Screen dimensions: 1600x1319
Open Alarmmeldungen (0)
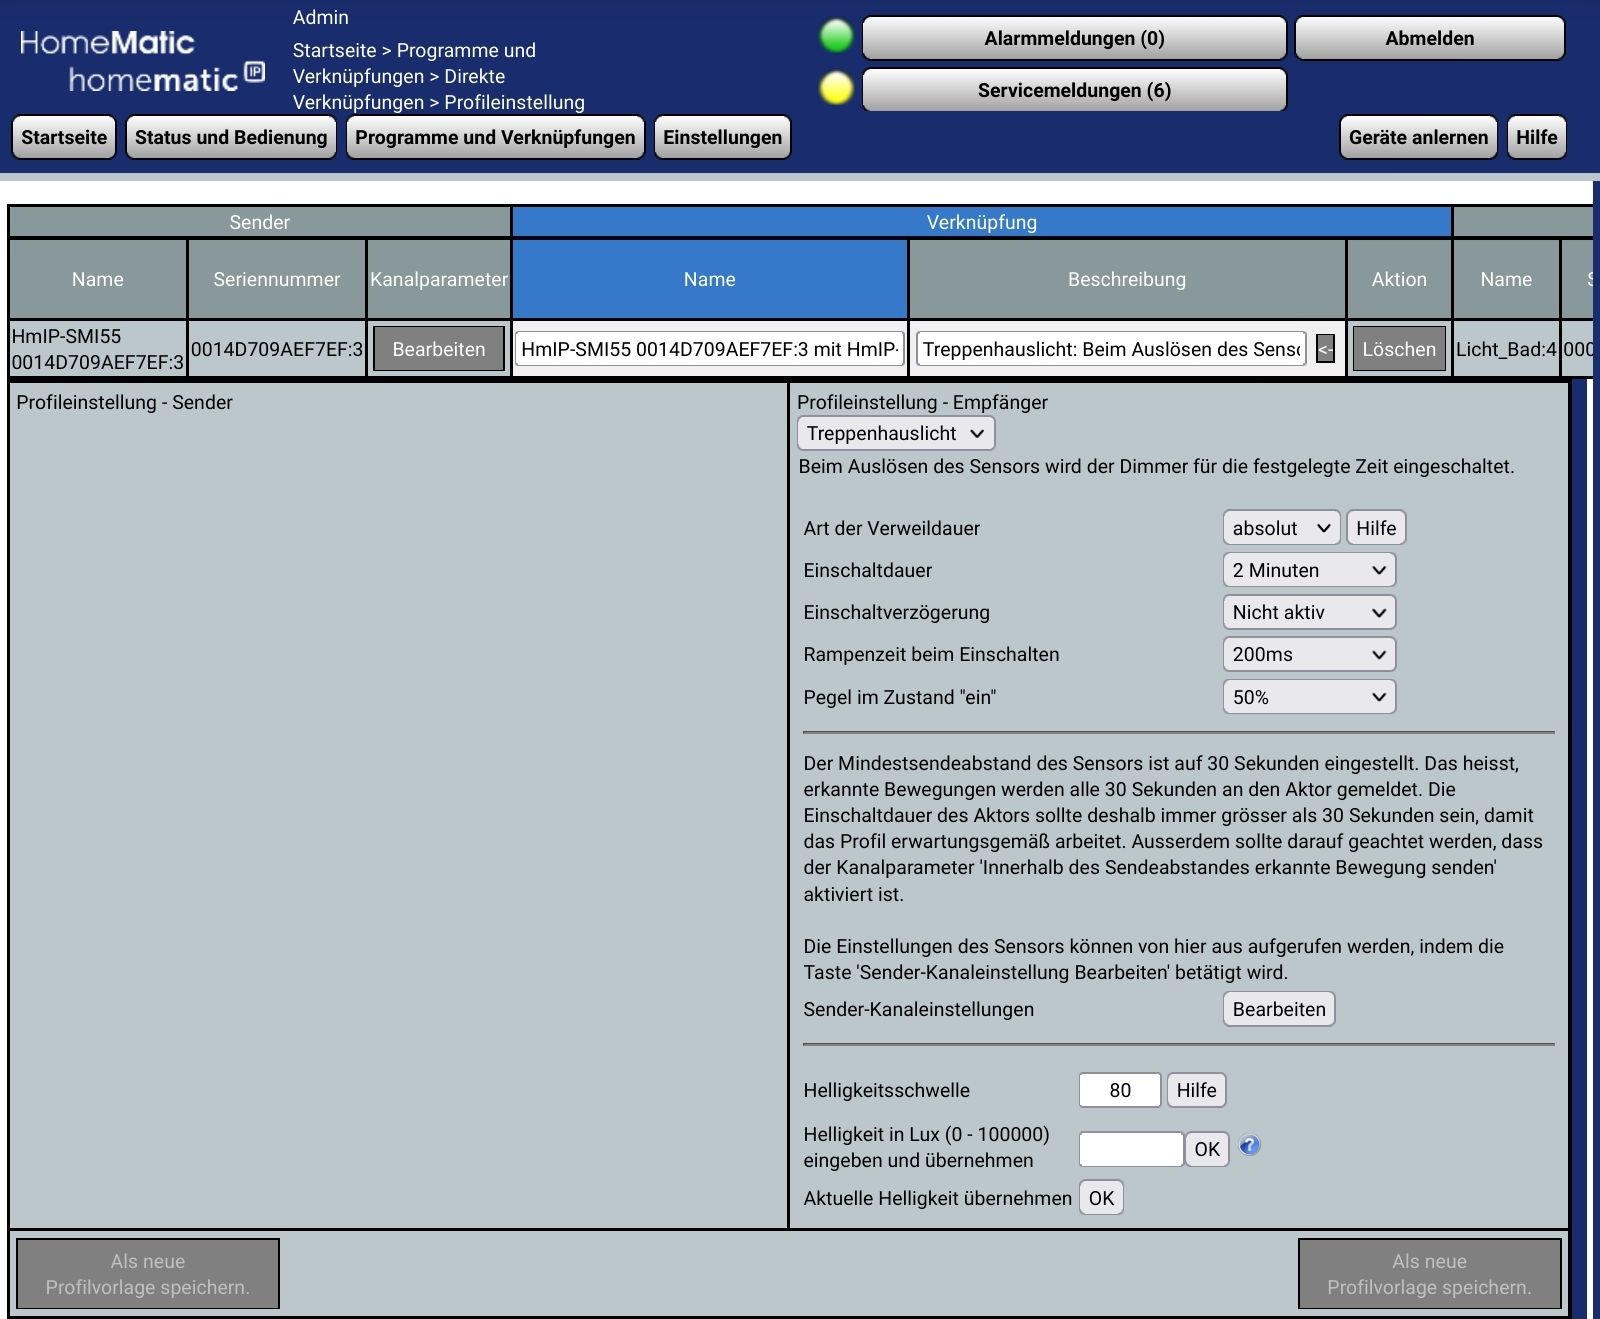tap(1074, 38)
